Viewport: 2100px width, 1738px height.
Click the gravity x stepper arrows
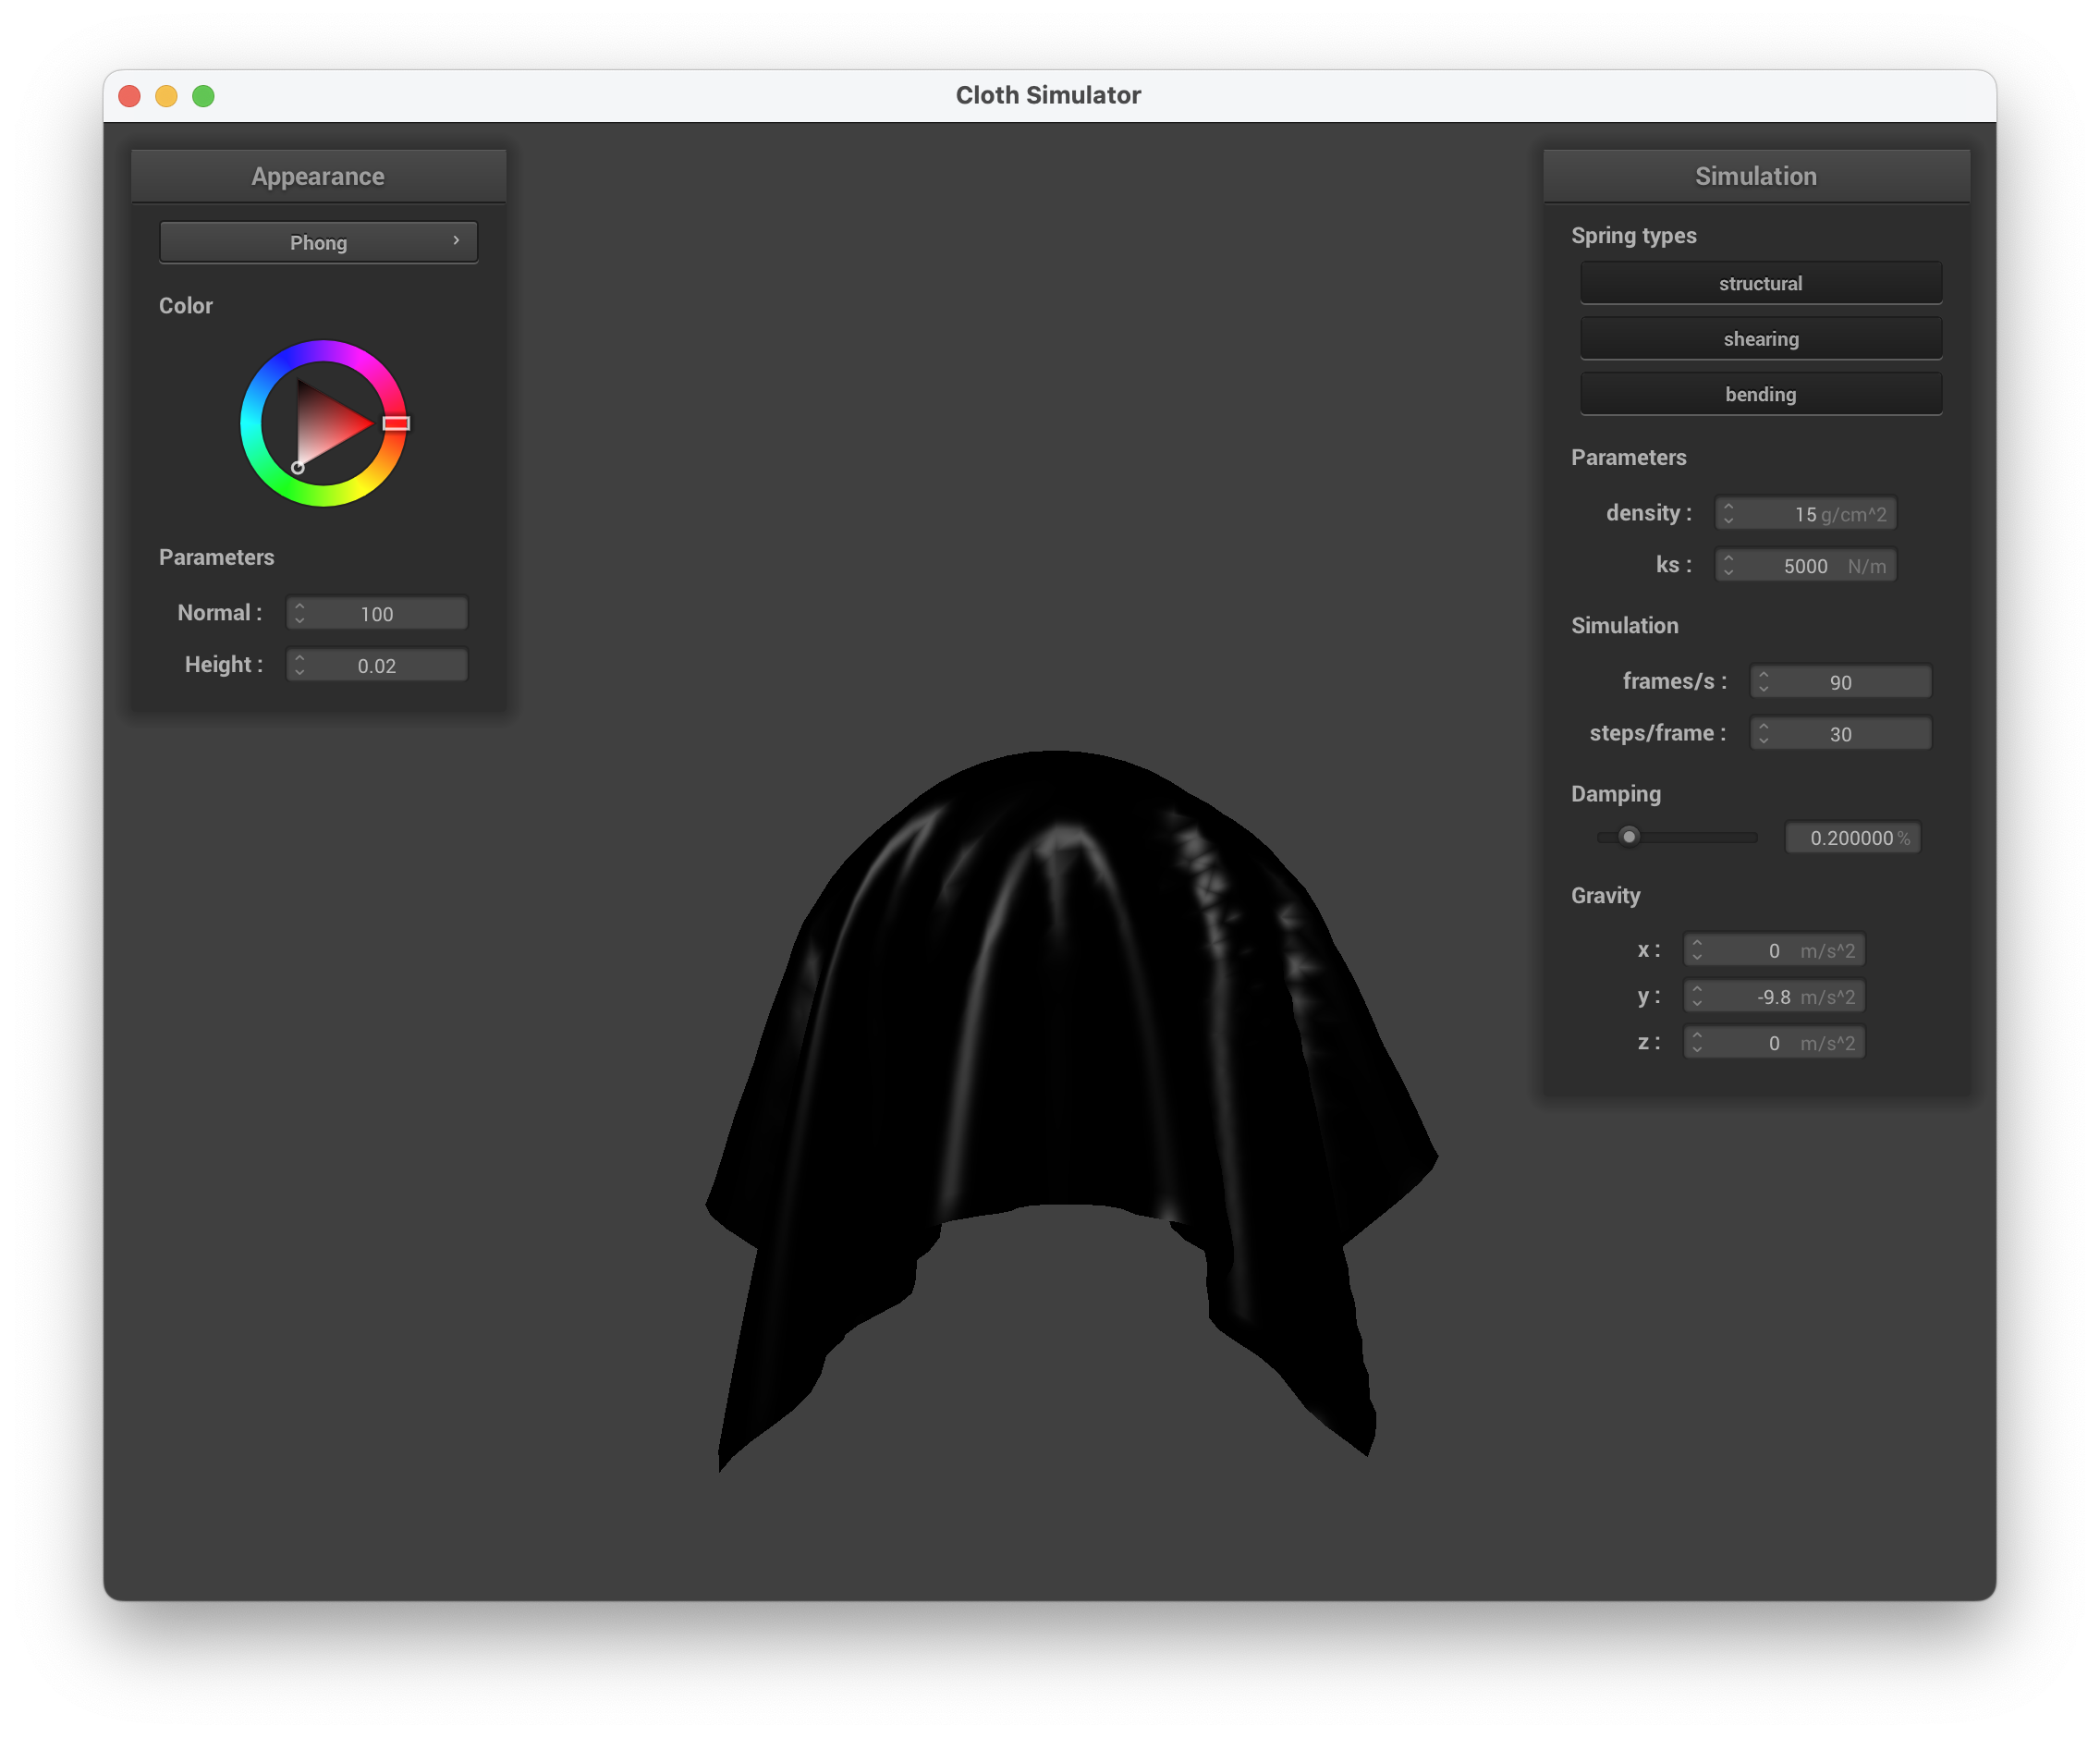pyautogui.click(x=1697, y=950)
